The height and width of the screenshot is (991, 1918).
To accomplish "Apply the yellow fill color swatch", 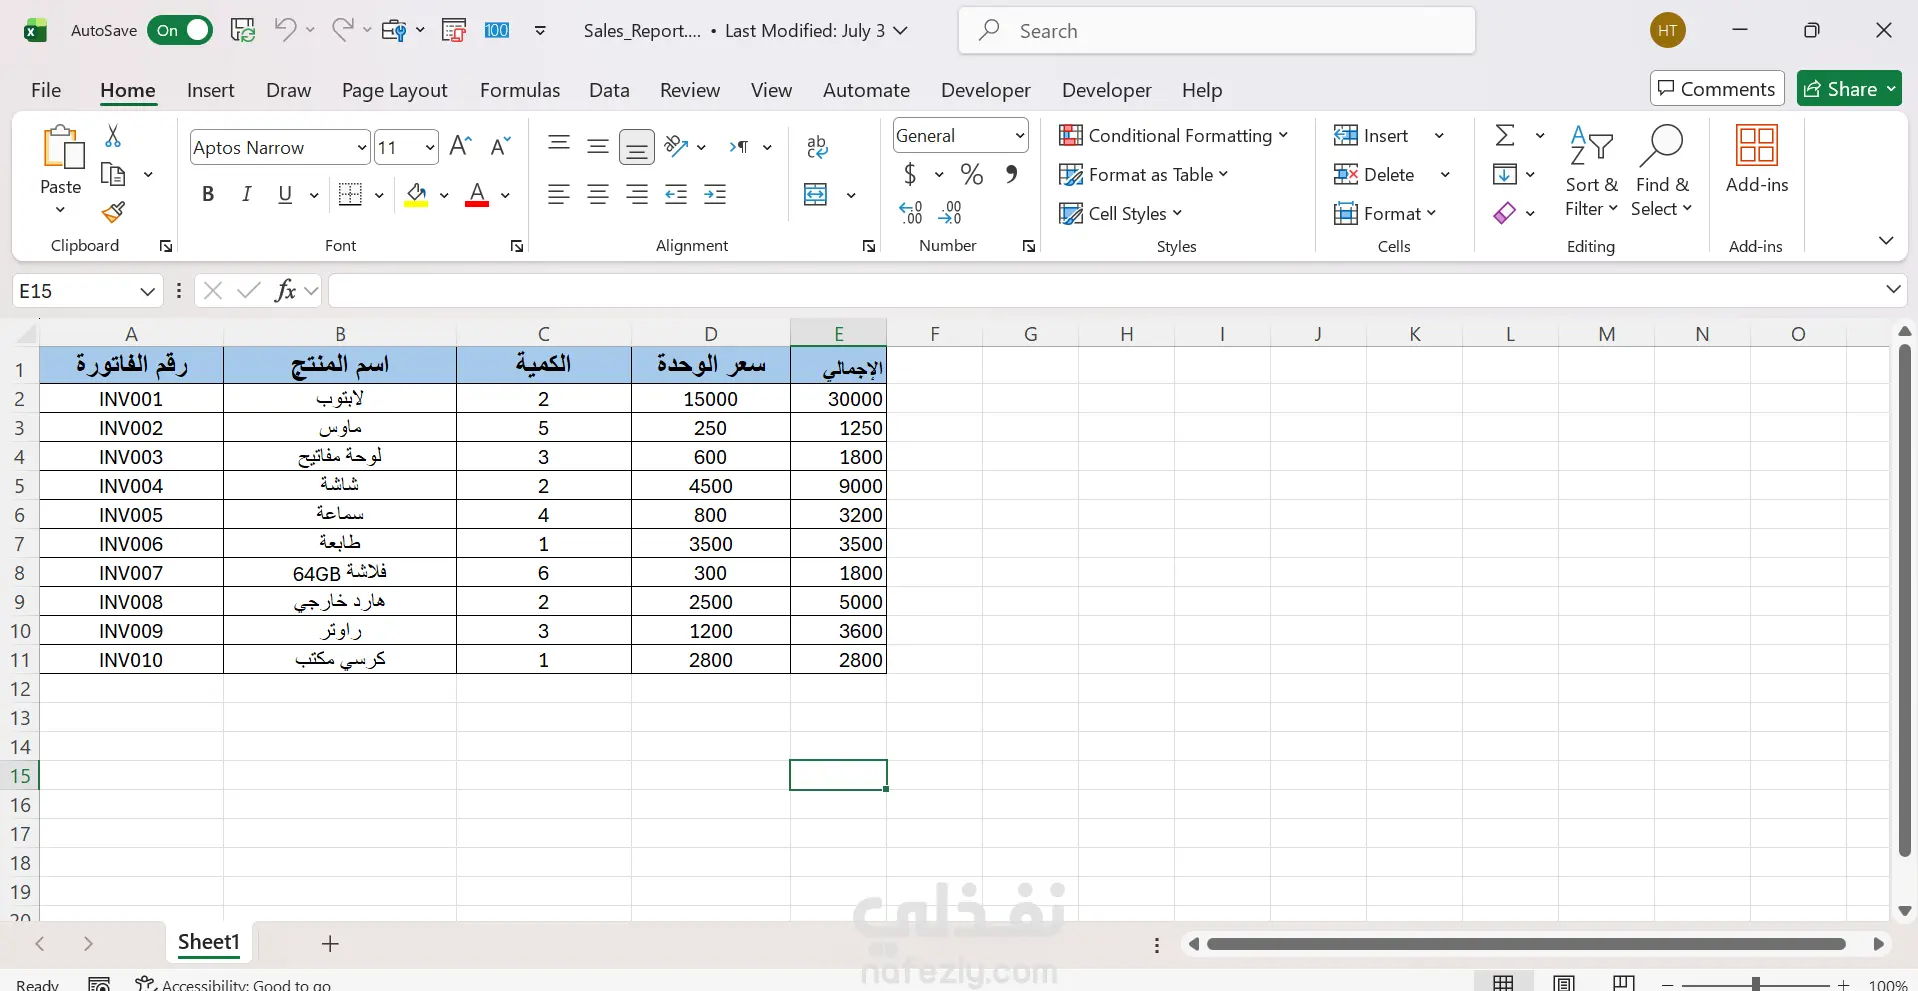I will pyautogui.click(x=417, y=195).
